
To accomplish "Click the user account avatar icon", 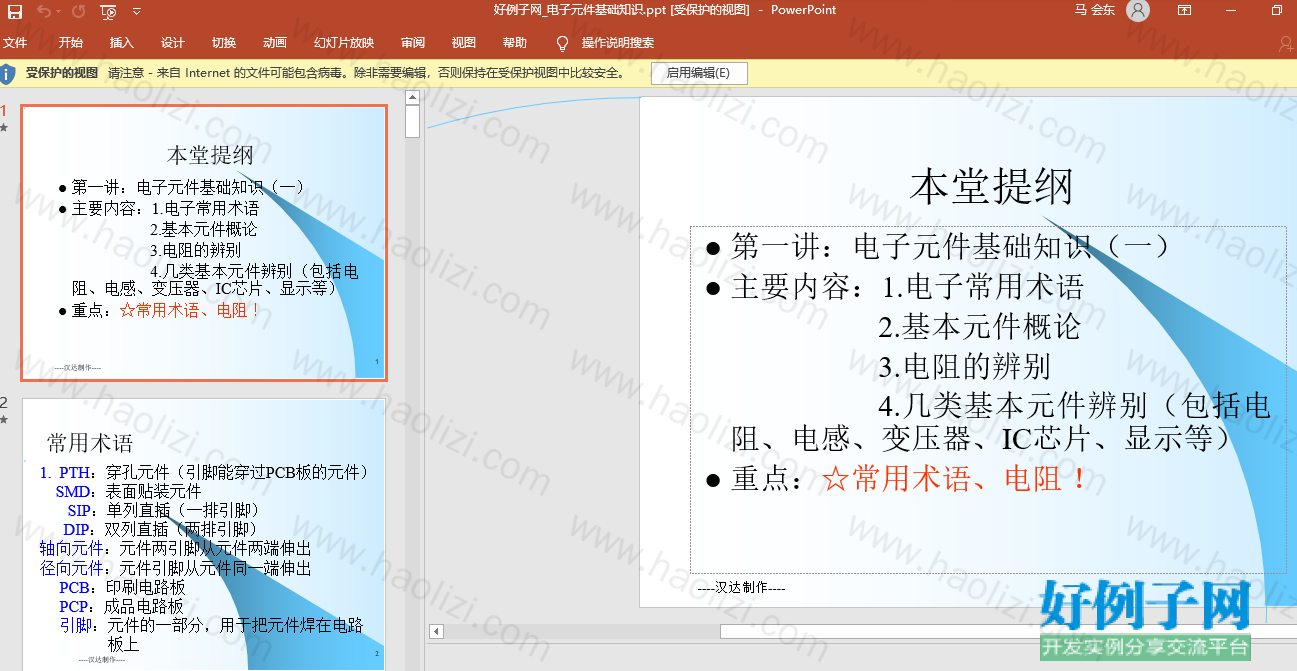I will click(x=1138, y=11).
